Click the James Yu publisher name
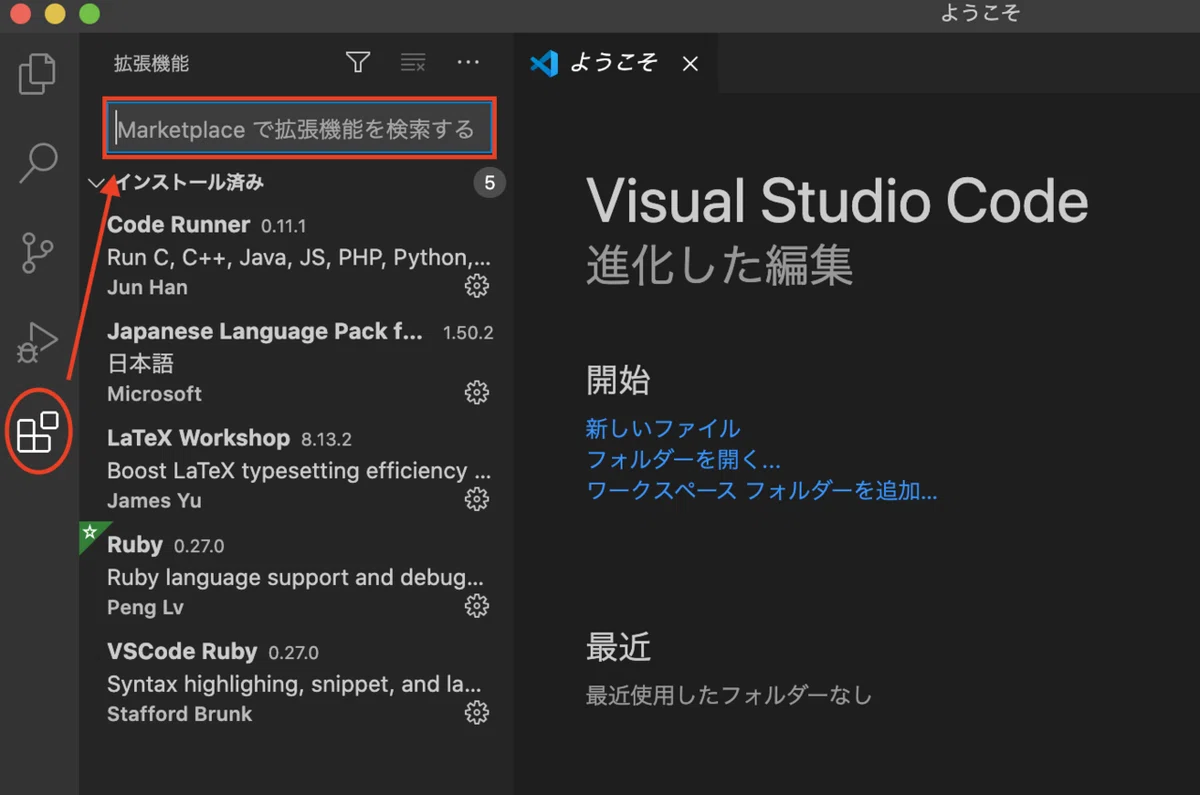This screenshot has width=1200, height=795. [x=154, y=500]
